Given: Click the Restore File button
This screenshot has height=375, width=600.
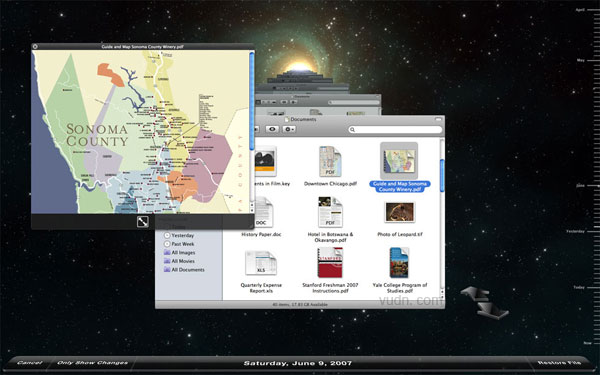Looking at the screenshot, I should 559,362.
